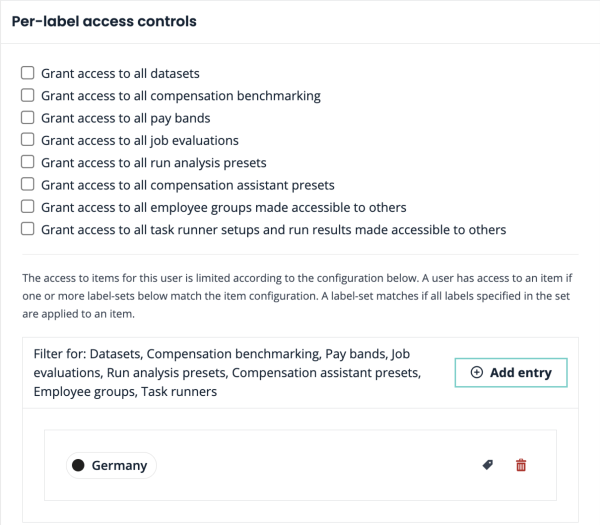Click the Per-label access controls heading

coord(104,21)
